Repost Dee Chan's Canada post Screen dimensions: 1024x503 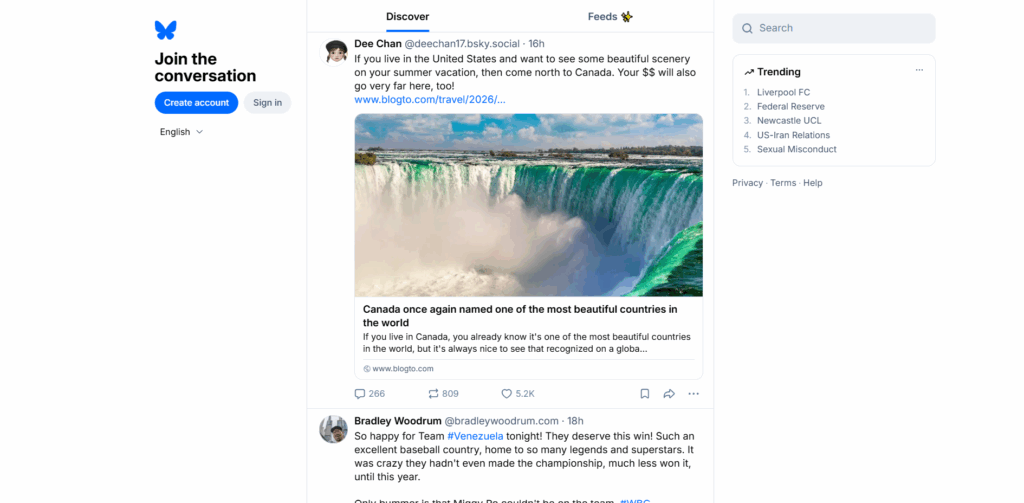coord(434,394)
